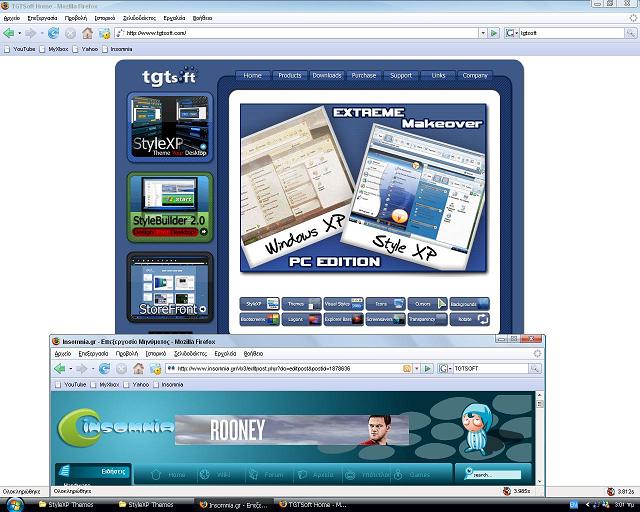The width and height of the screenshot is (640, 512).
Task: Open the Transparency feature button
Action: tap(427, 319)
